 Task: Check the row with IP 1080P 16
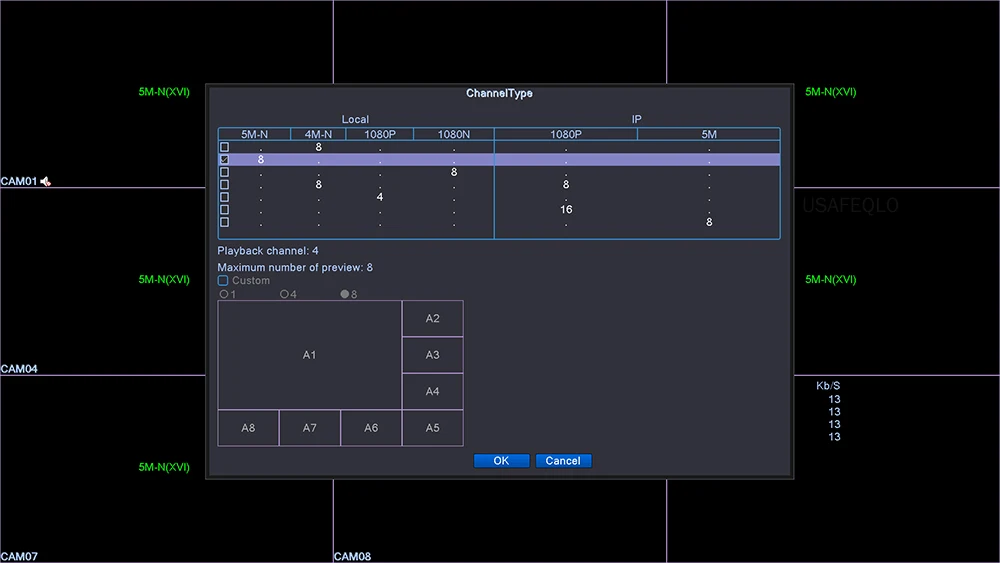point(224,210)
